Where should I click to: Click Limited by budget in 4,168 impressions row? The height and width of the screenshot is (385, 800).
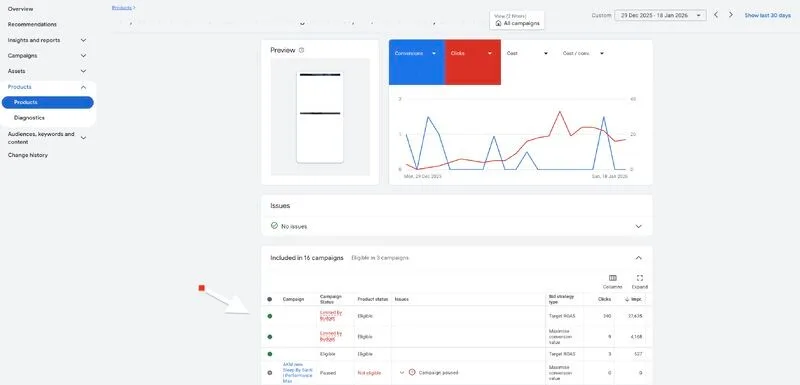pos(331,336)
